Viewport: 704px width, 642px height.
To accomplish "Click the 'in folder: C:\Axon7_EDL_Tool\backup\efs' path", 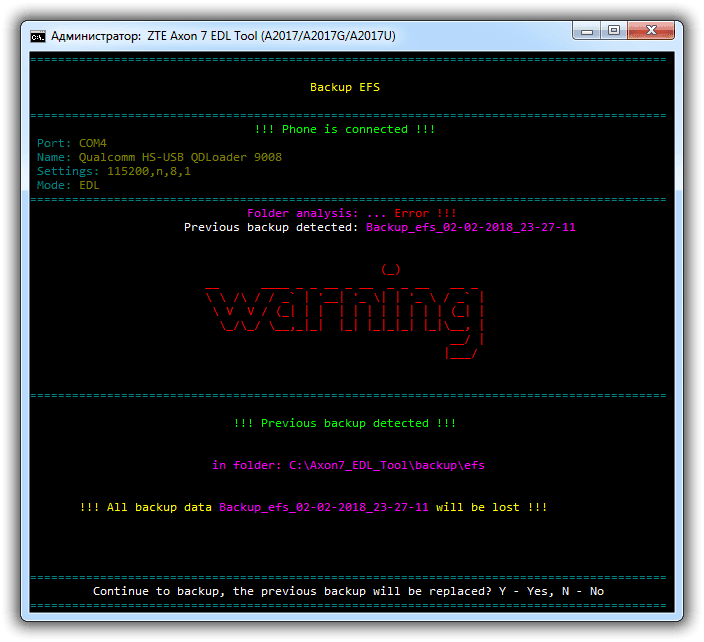I will tap(348, 465).
